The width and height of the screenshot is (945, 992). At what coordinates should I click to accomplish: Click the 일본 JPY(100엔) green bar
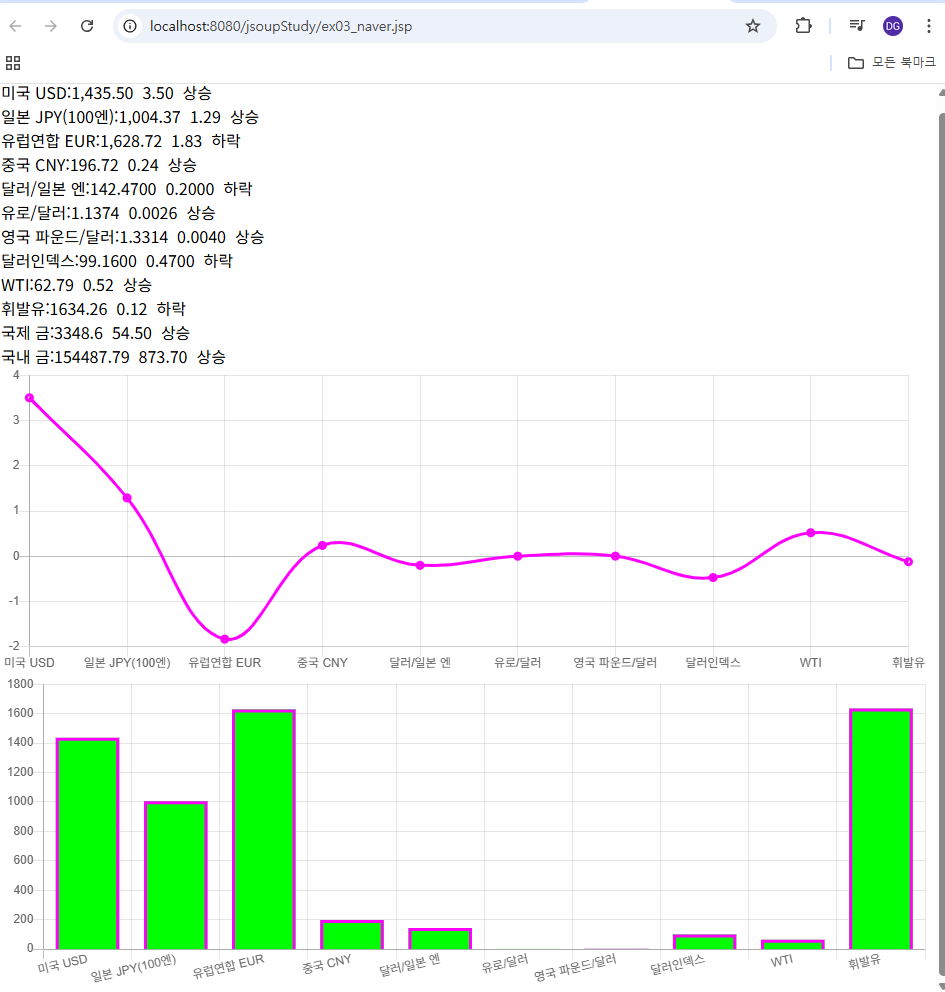(x=176, y=875)
